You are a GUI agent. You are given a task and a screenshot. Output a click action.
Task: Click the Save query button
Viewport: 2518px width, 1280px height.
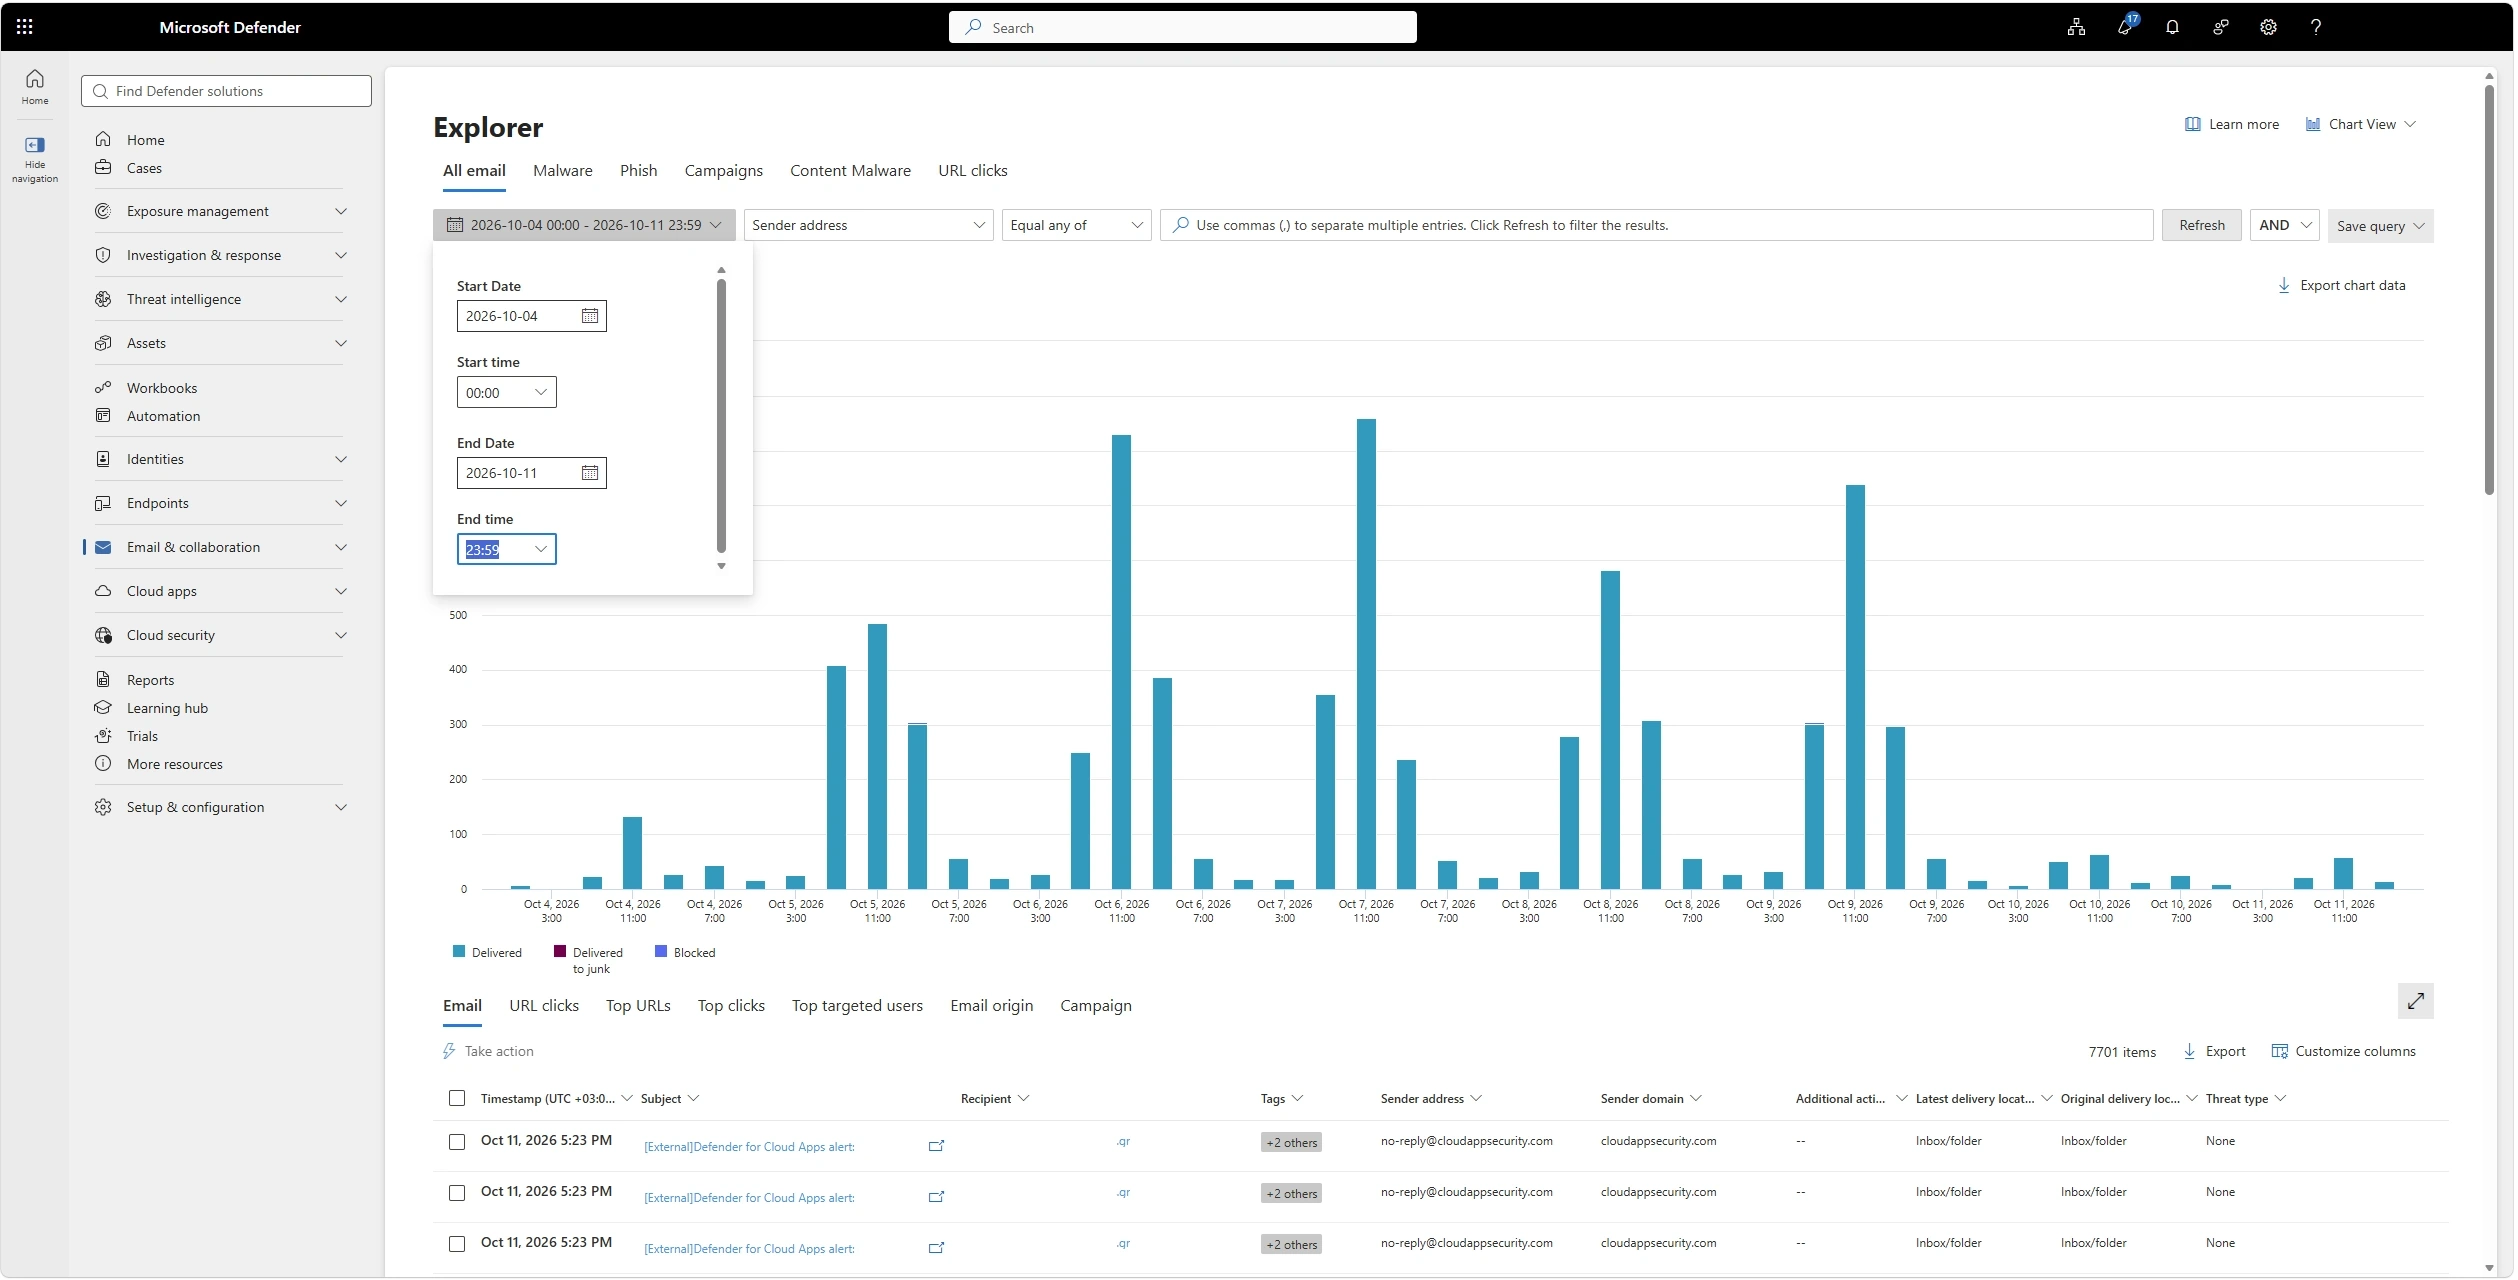click(x=2381, y=226)
